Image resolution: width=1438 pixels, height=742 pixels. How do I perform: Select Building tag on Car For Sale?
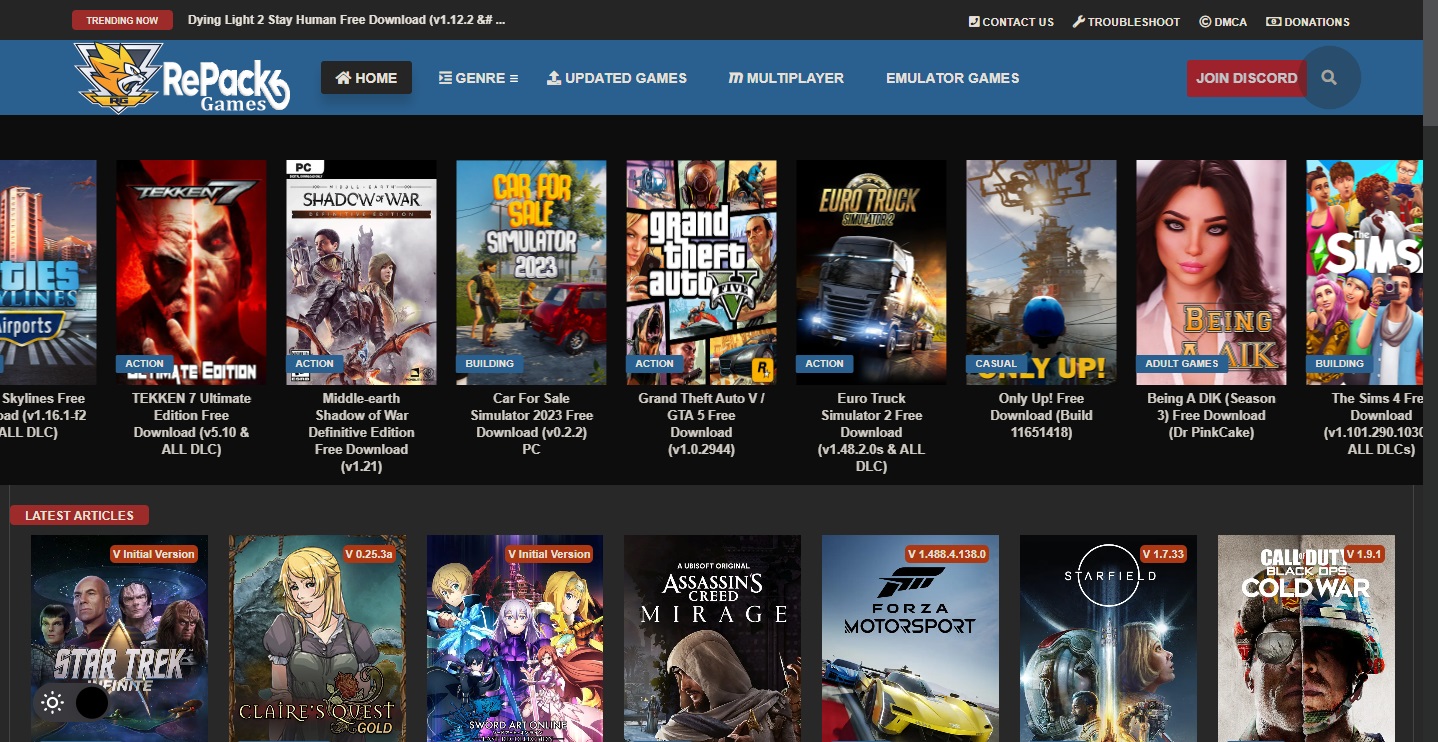pos(490,364)
